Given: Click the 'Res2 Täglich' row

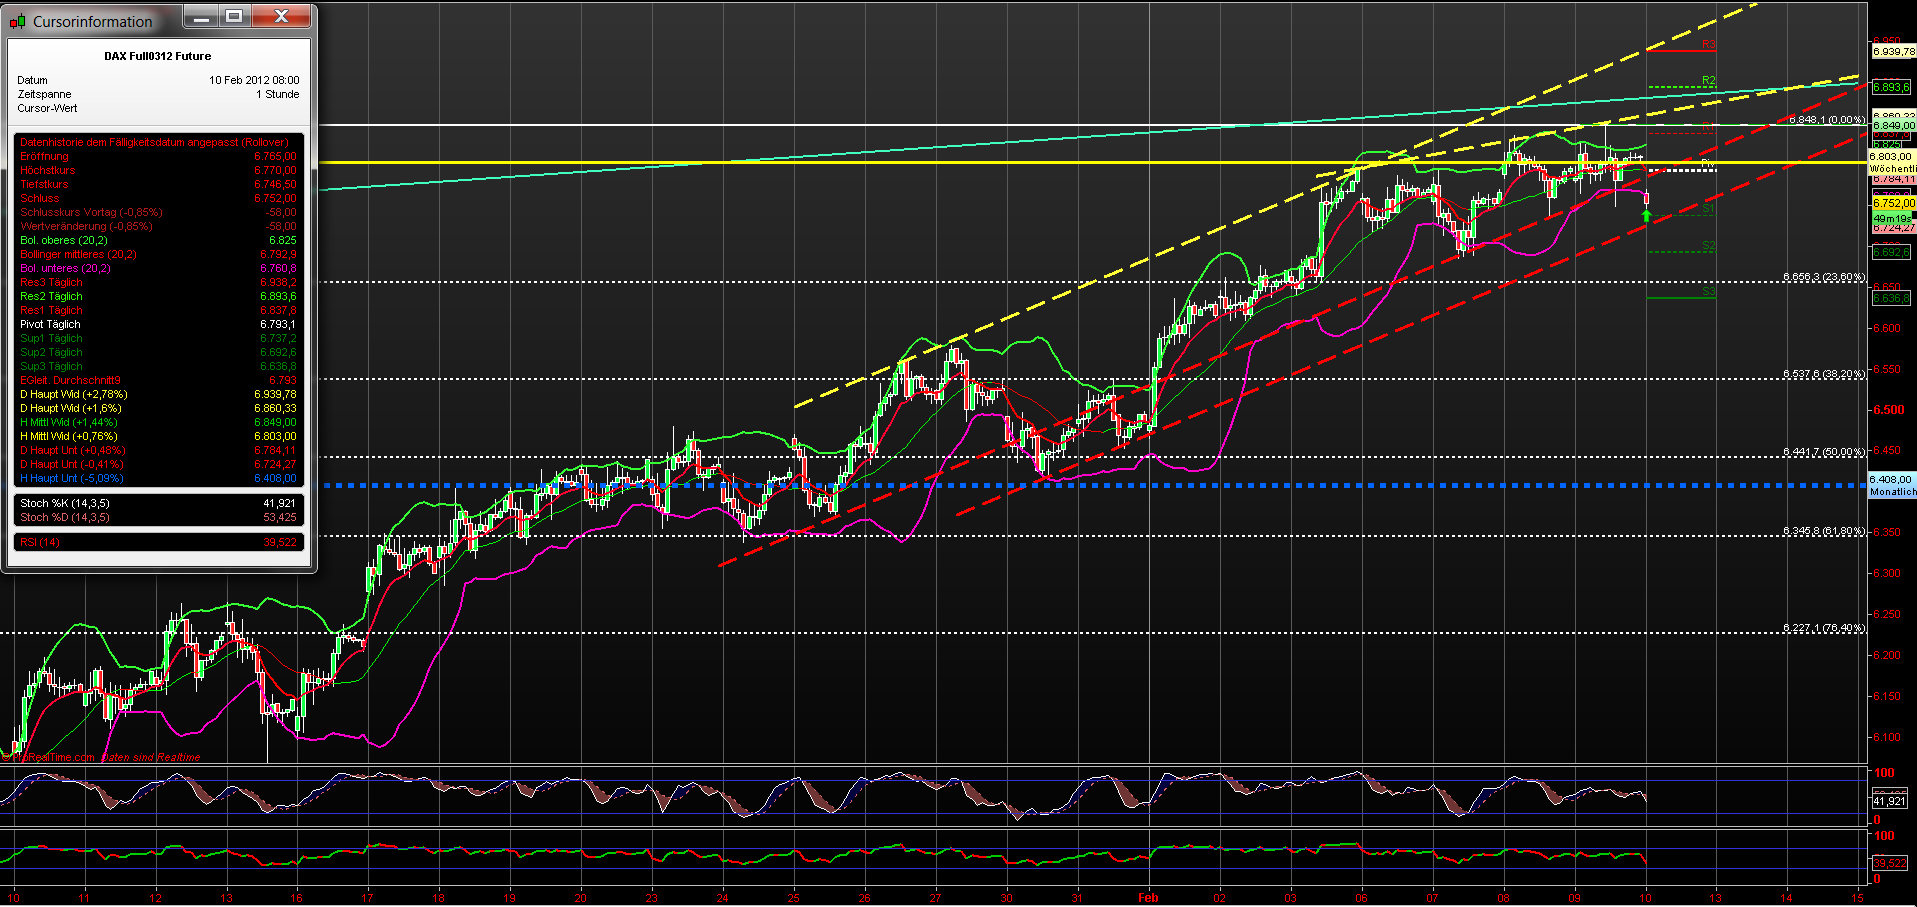Looking at the screenshot, I should tap(158, 296).
